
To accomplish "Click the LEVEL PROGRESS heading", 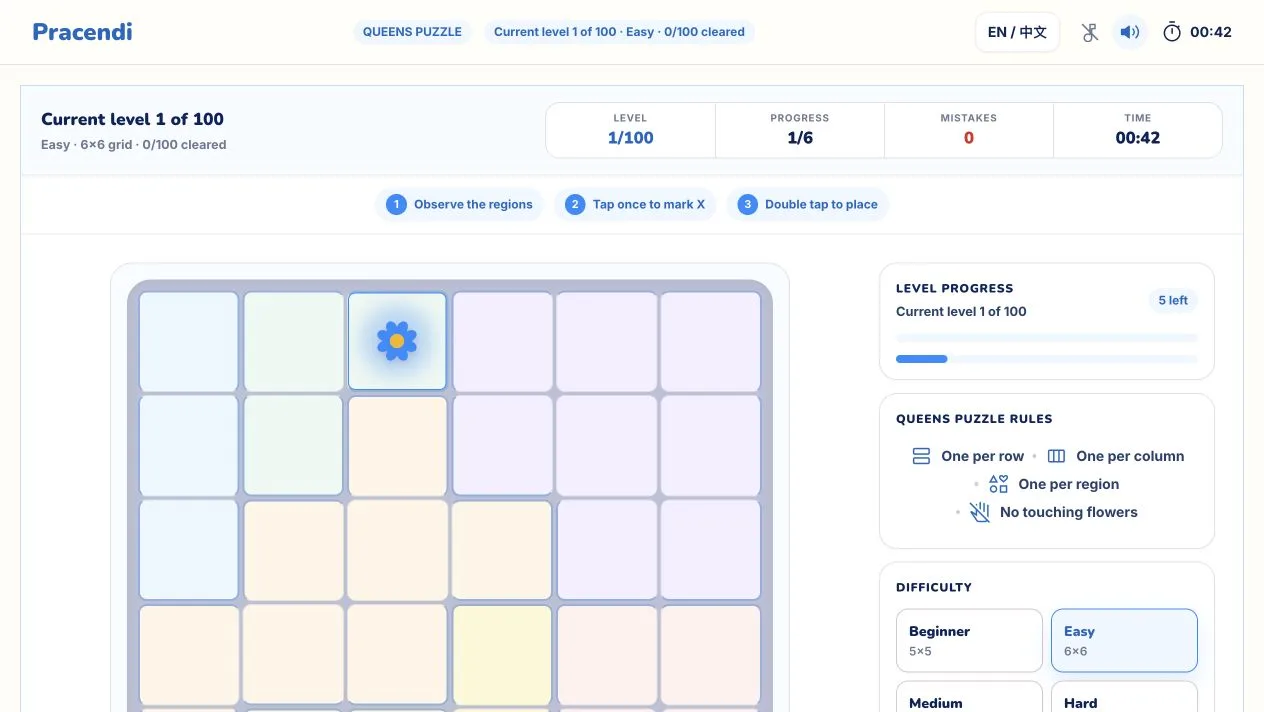I will point(955,288).
